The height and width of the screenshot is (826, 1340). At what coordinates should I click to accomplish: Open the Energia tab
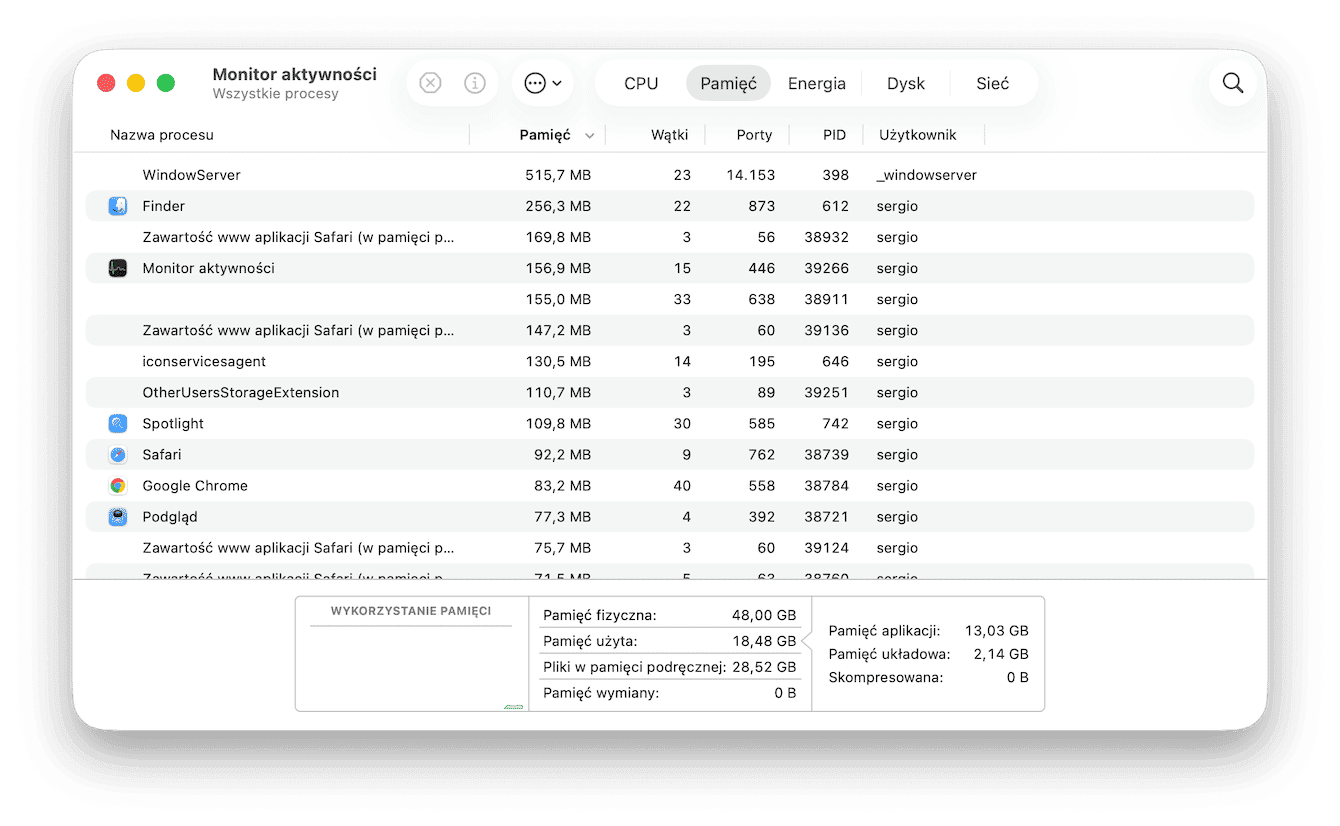(817, 83)
